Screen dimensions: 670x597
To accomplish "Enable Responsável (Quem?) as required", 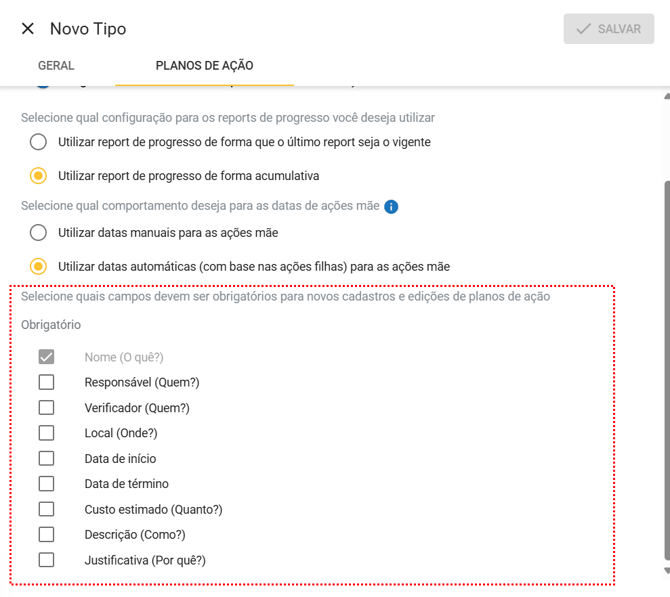I will (x=46, y=382).
